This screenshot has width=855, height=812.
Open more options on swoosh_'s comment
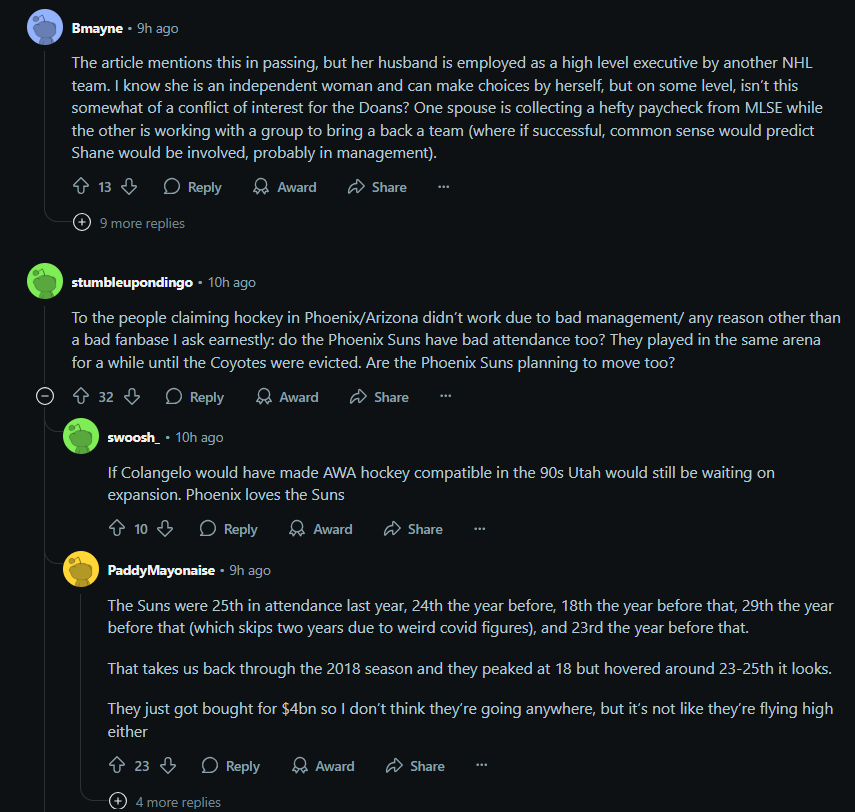click(x=480, y=529)
